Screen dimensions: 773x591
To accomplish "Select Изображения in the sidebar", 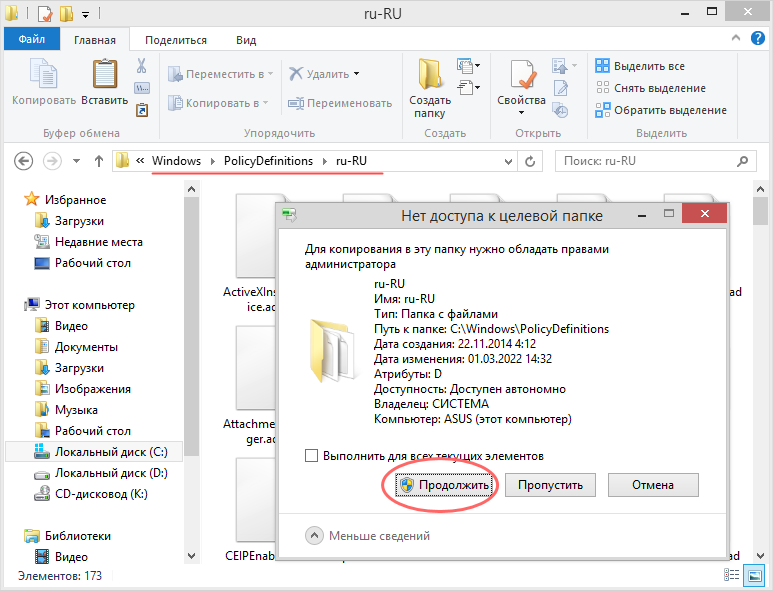I will coord(83,389).
